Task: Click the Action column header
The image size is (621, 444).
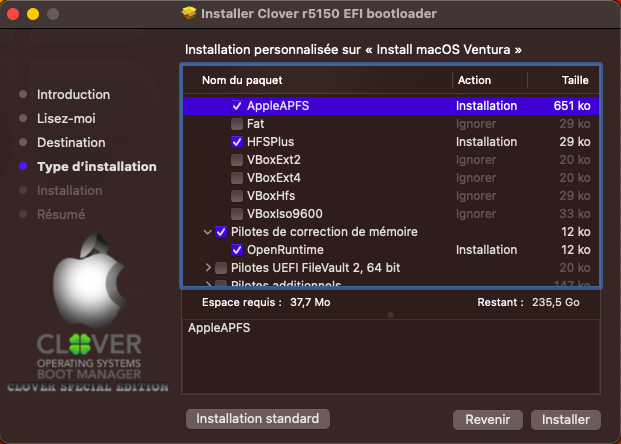Action: [x=474, y=80]
